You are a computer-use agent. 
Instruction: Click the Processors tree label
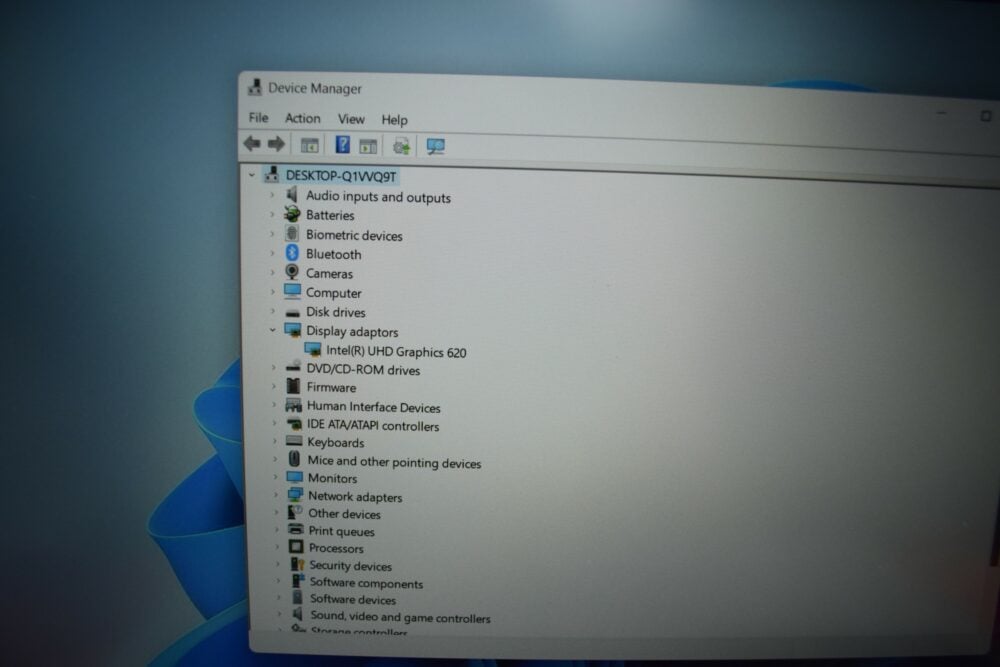click(x=336, y=548)
